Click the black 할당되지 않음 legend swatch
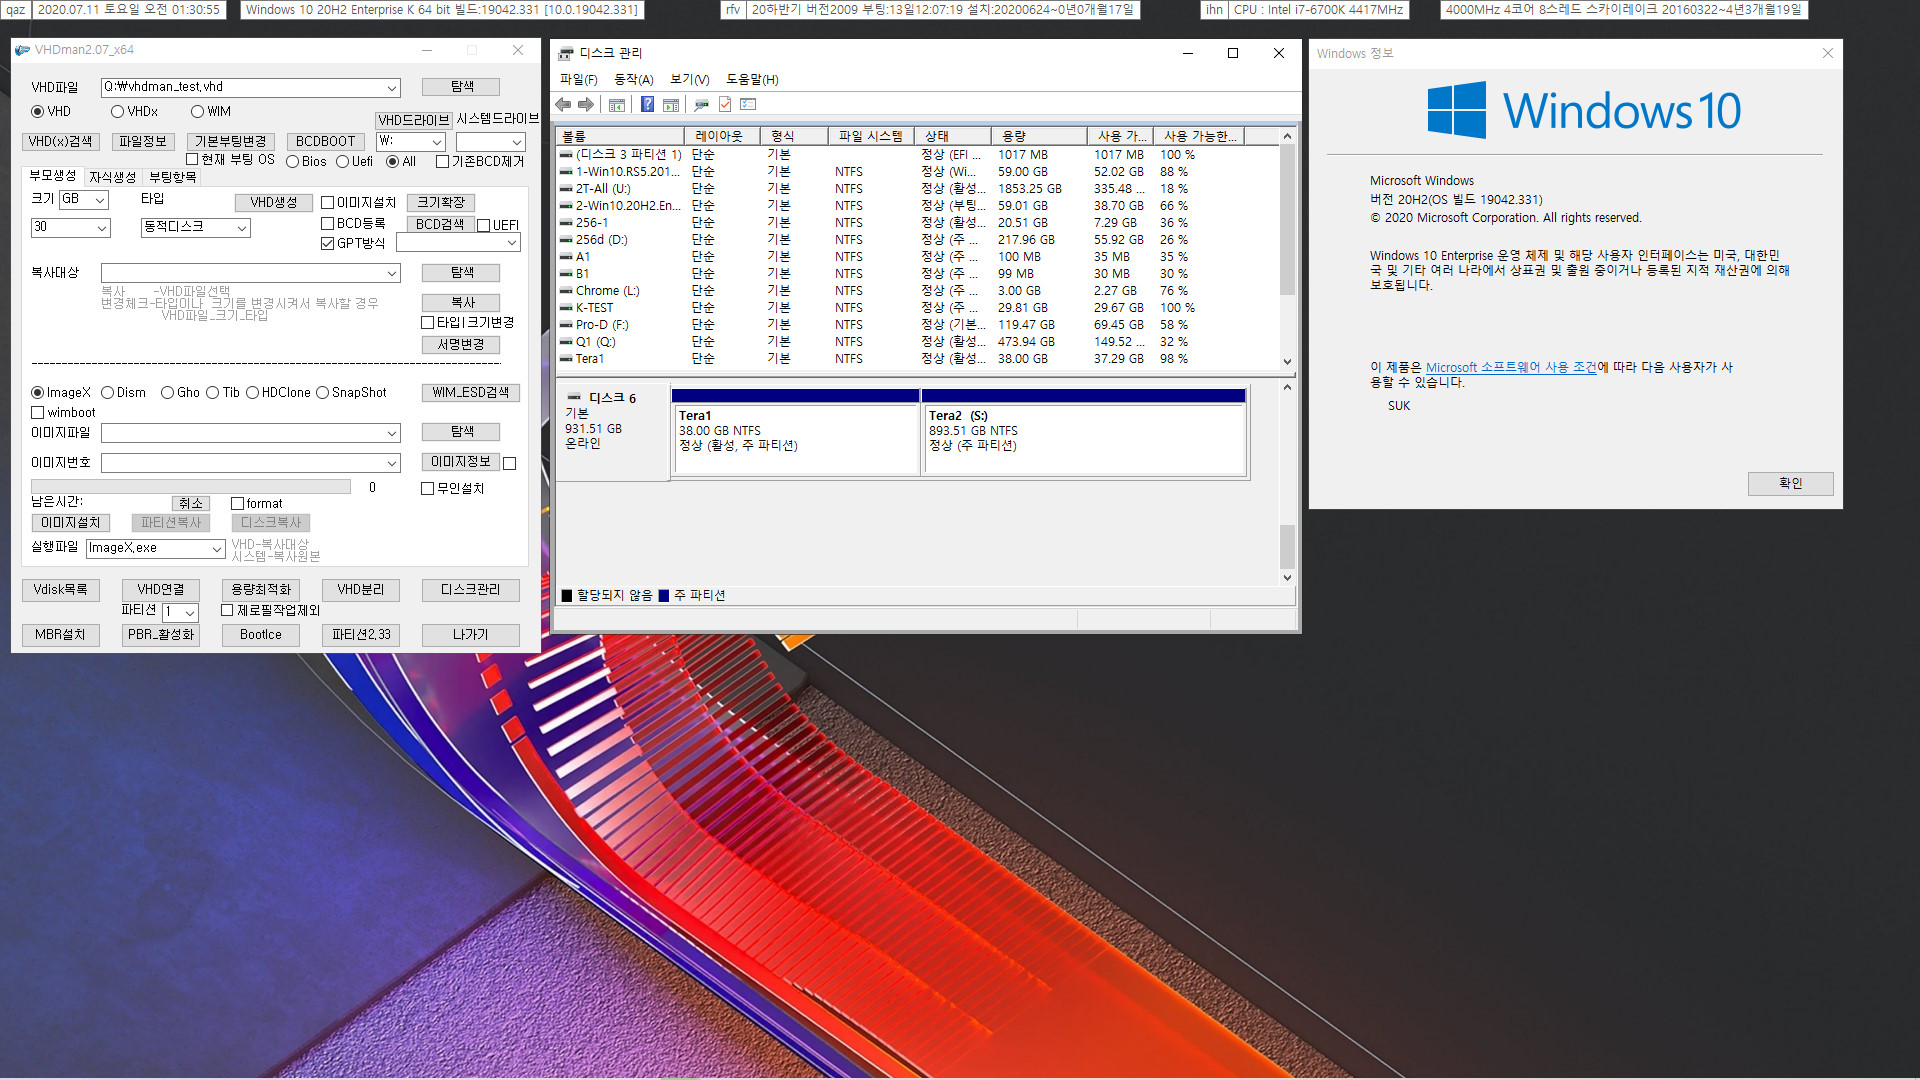Viewport: 1920px width, 1080px height. point(567,596)
